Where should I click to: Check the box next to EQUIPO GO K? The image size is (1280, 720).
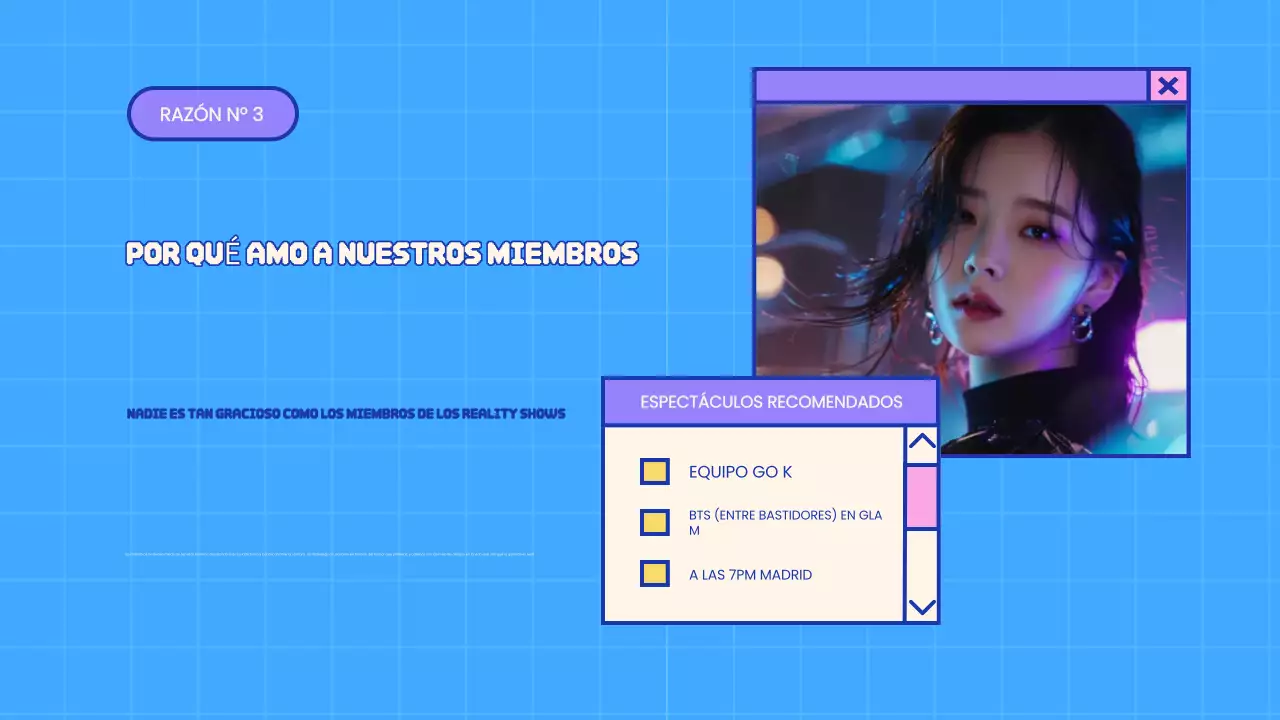point(655,472)
